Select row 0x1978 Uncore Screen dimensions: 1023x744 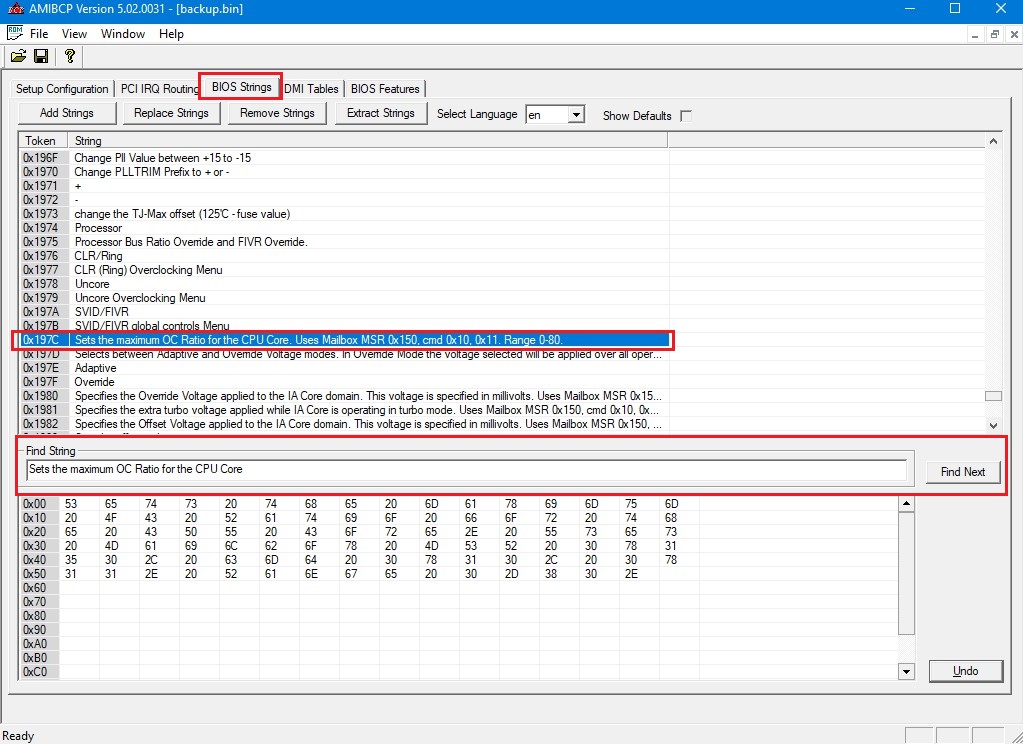click(344, 284)
